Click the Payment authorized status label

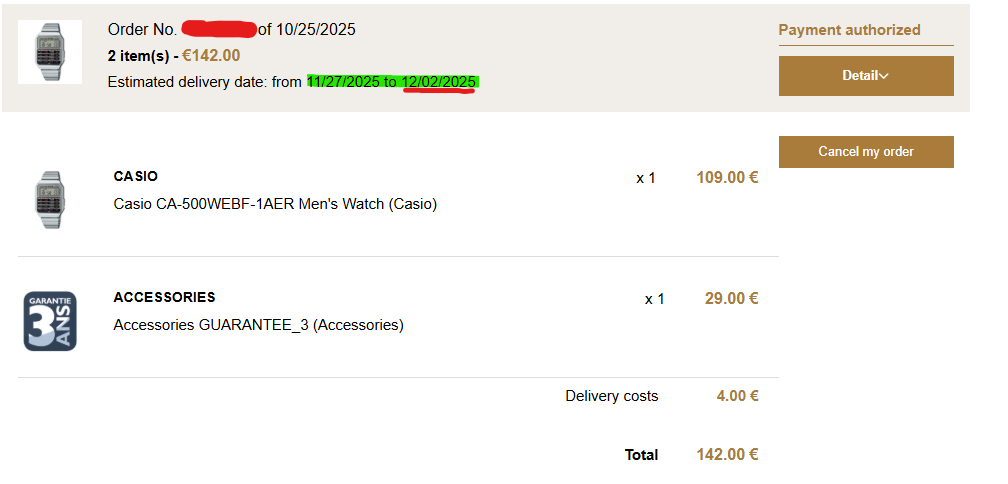point(849,30)
